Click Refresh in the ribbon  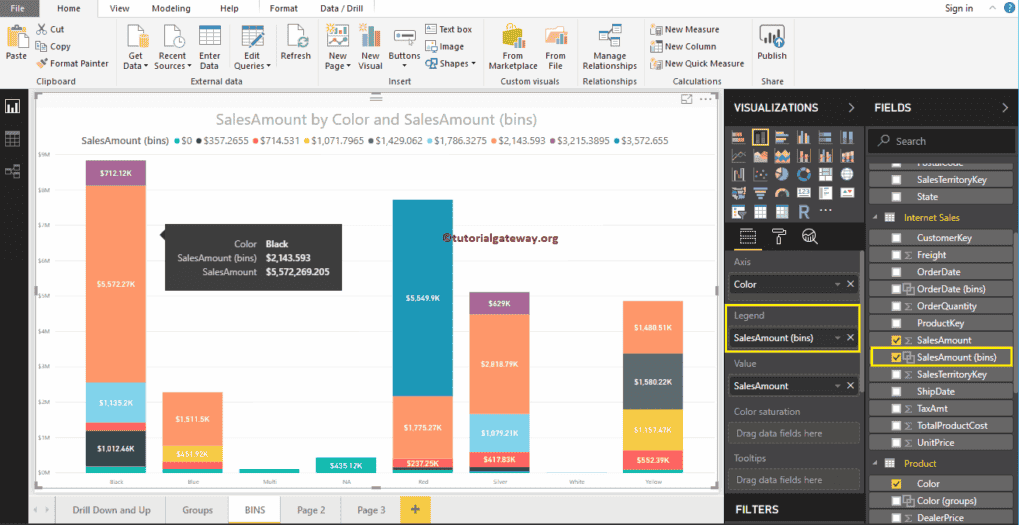tap(296, 43)
